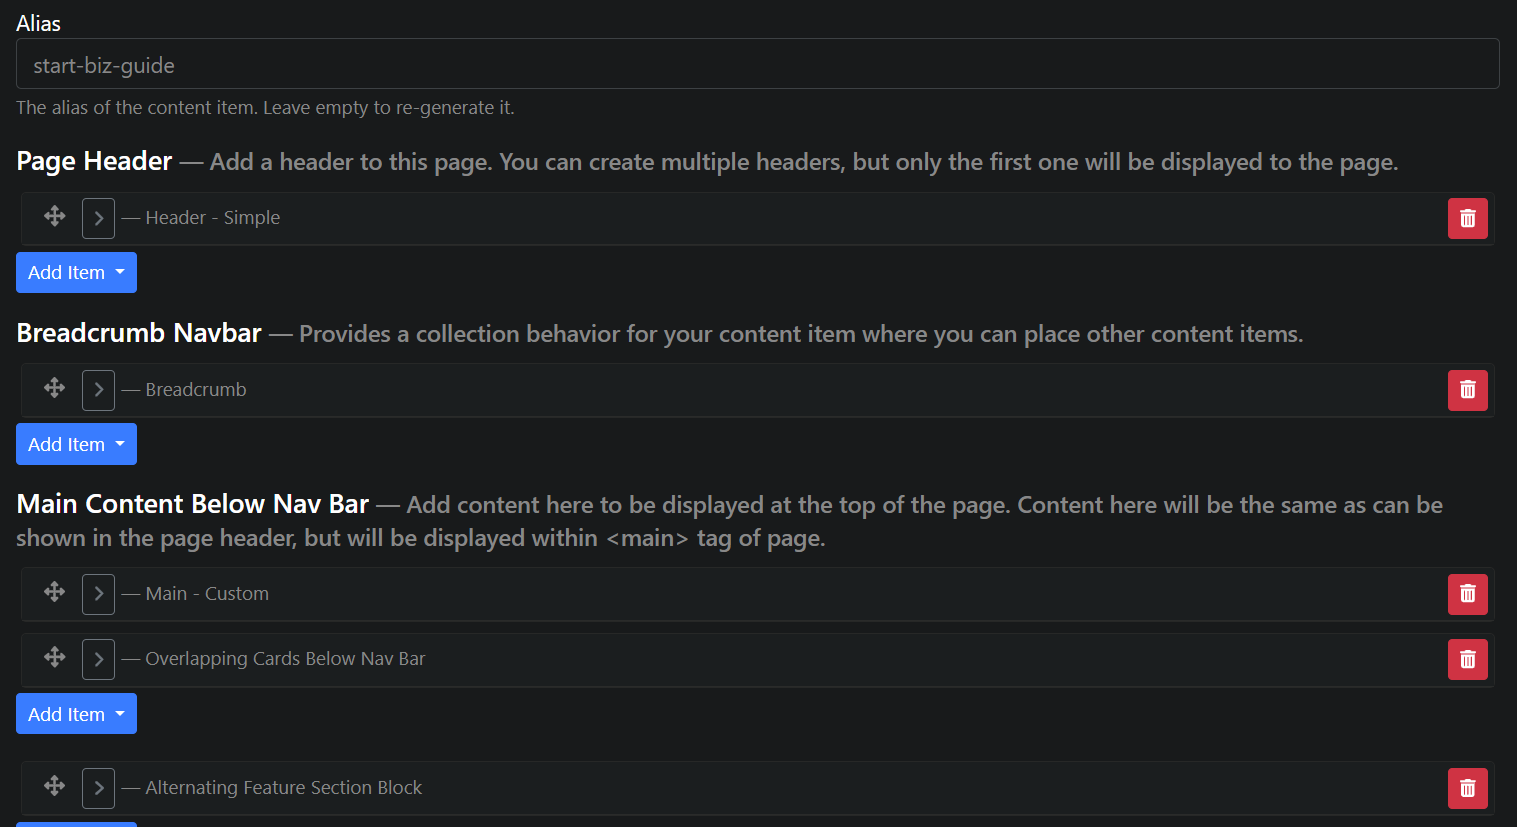Expand the Header - Simple item
The width and height of the screenshot is (1517, 827).
tap(98, 218)
